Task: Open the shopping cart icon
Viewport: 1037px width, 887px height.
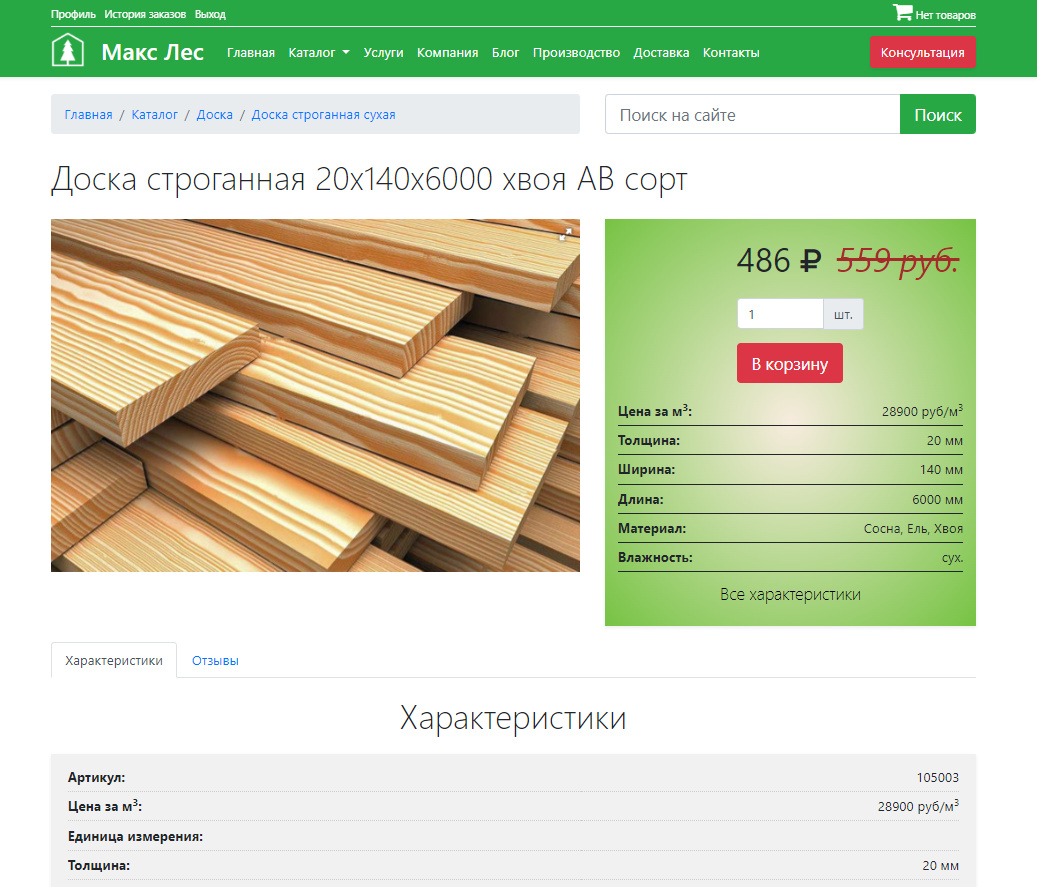Action: pyautogui.click(x=902, y=13)
